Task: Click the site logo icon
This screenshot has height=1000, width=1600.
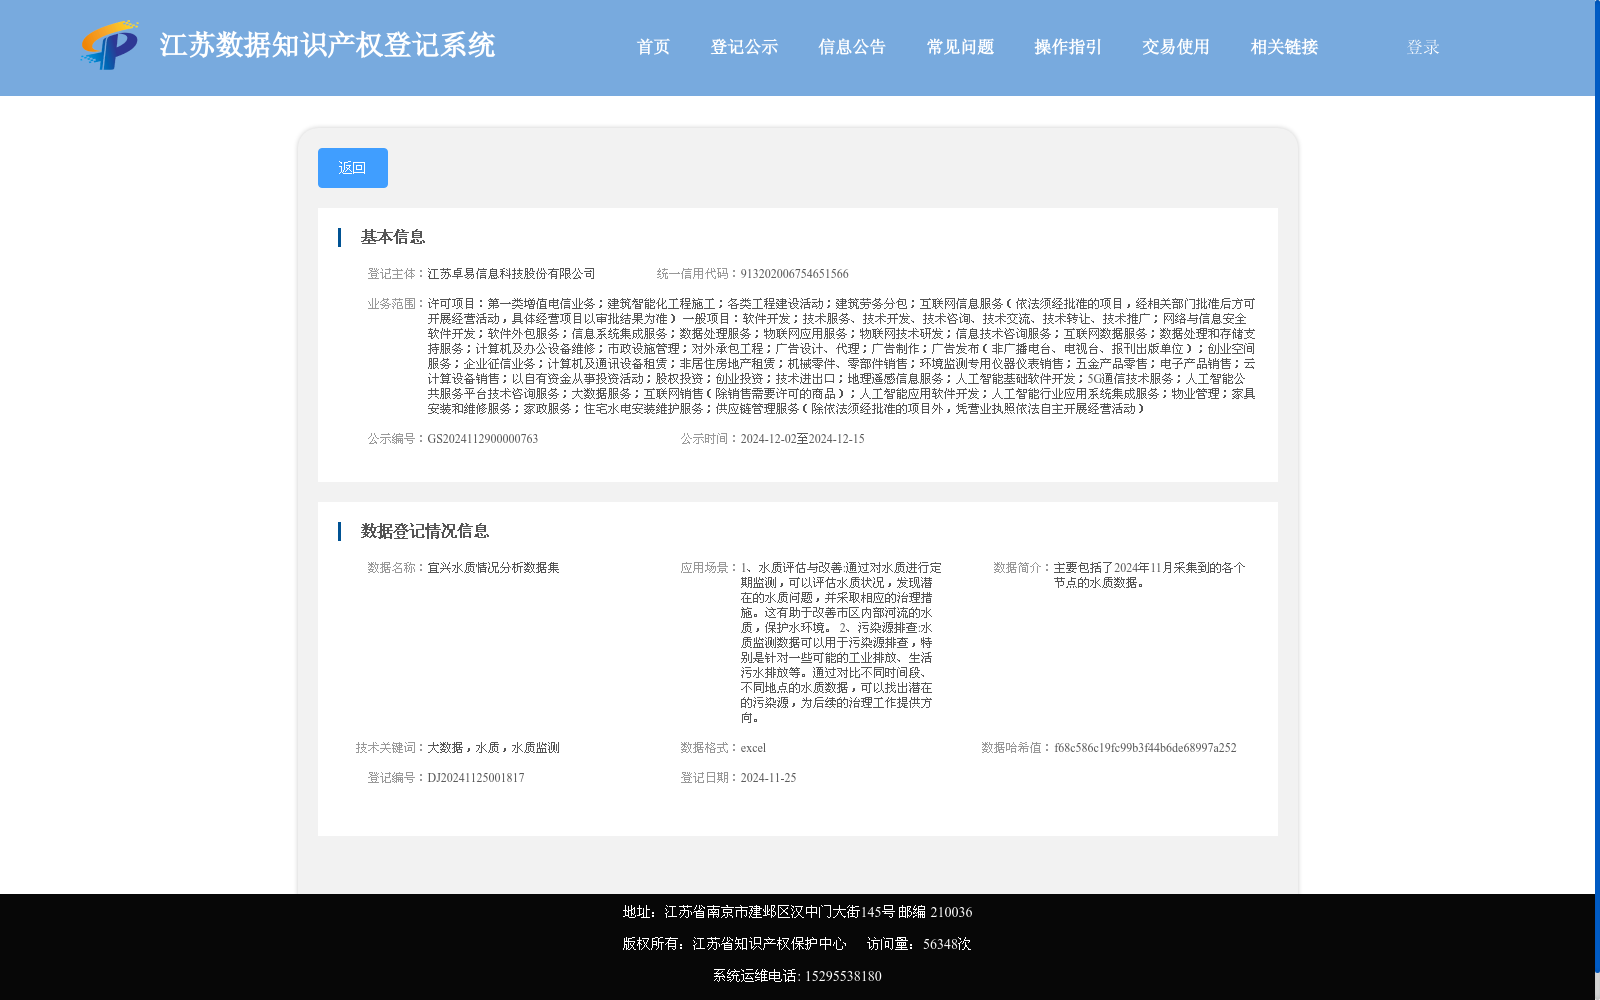Action: (x=110, y=45)
